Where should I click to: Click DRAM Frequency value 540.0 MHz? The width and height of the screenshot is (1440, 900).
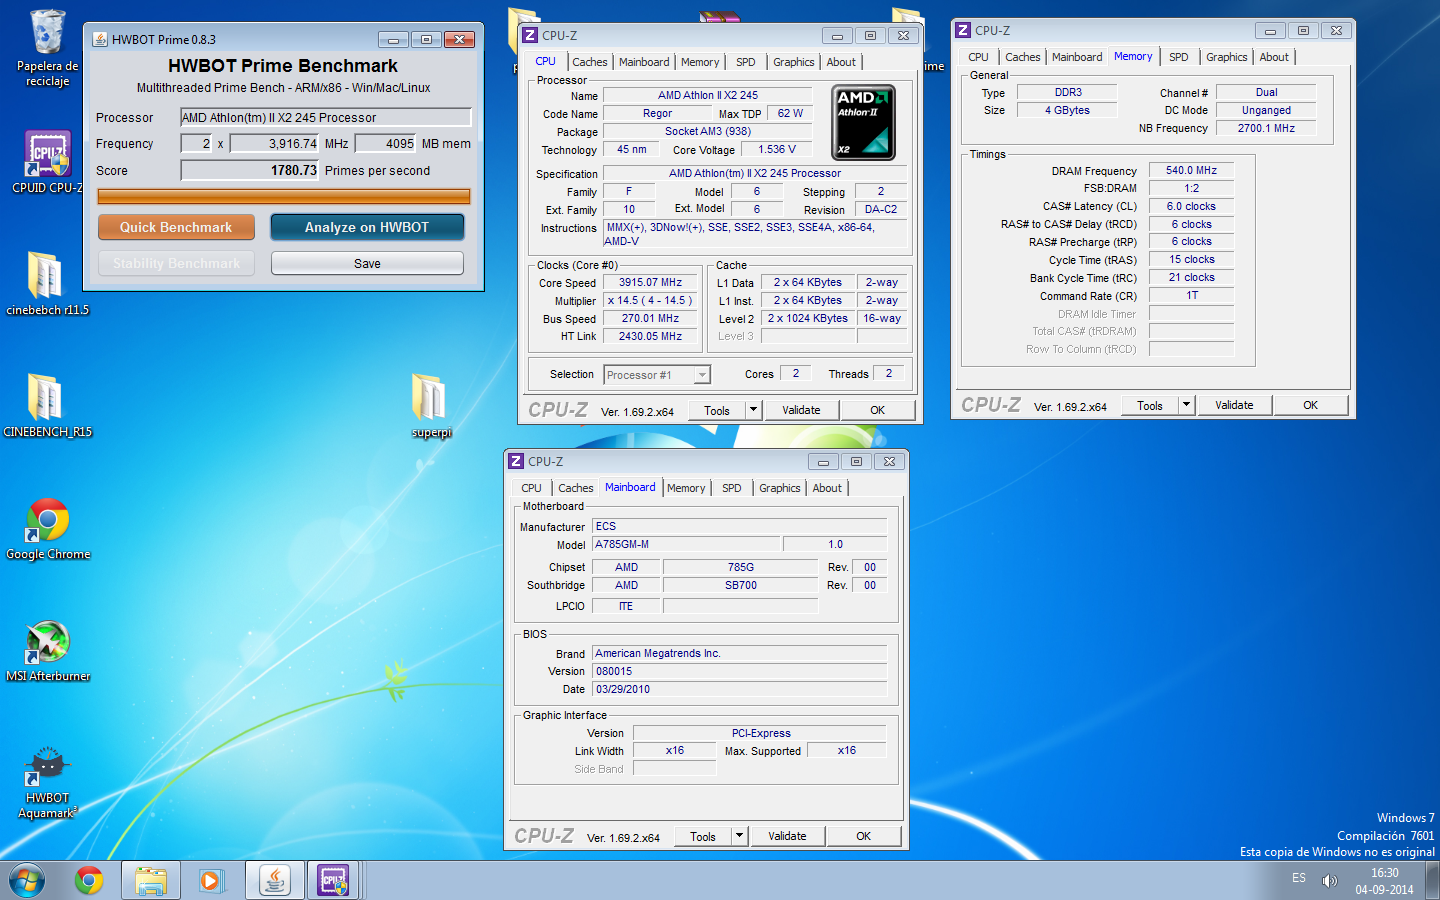(1191, 170)
